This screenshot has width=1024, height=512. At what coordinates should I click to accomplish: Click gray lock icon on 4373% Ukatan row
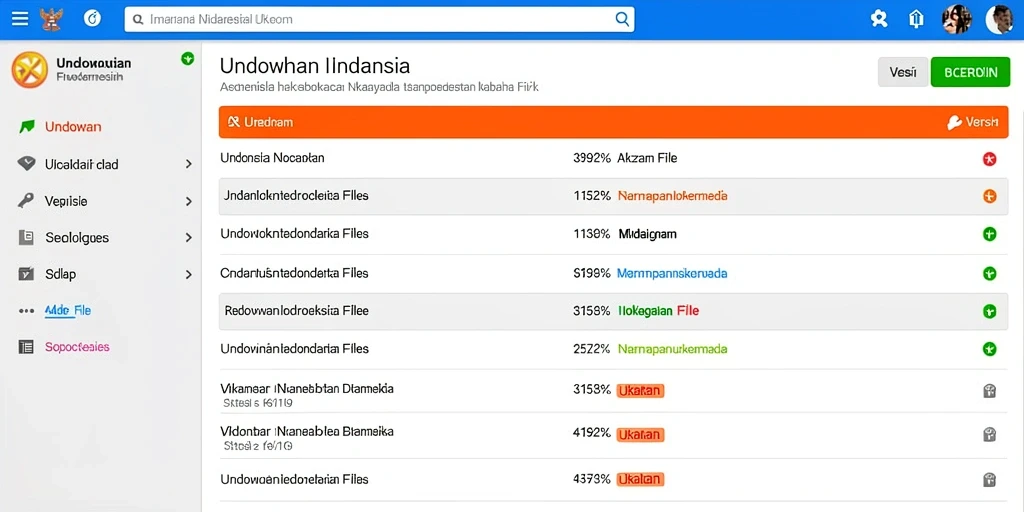click(x=989, y=480)
